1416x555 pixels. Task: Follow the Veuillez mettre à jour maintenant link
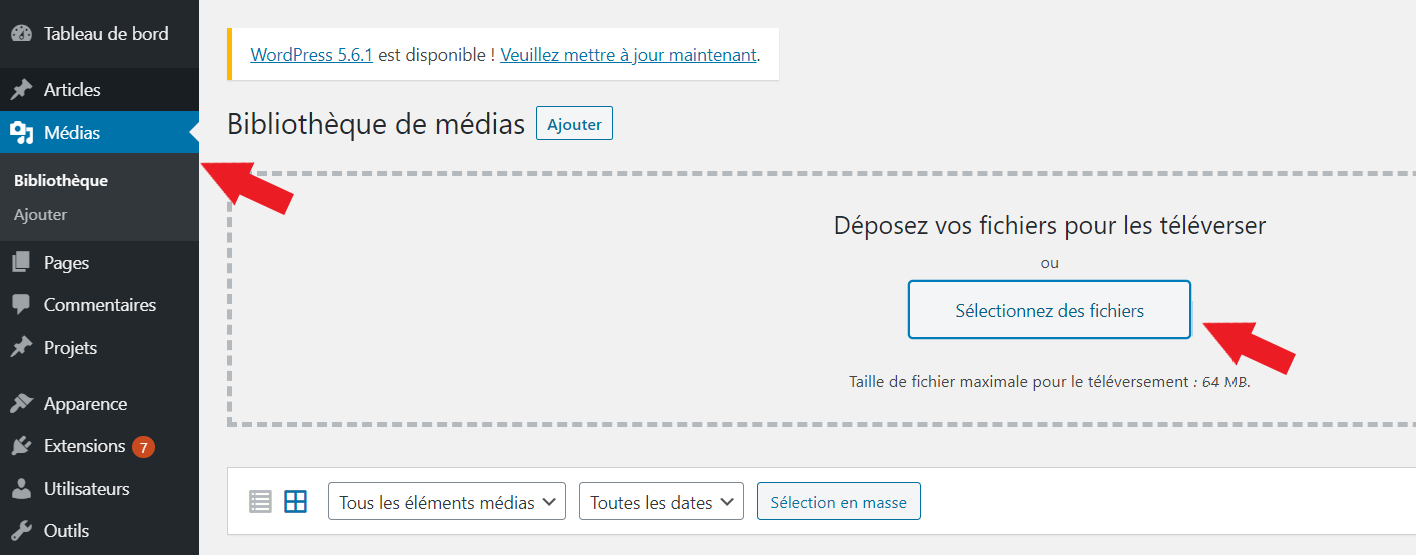[628, 55]
